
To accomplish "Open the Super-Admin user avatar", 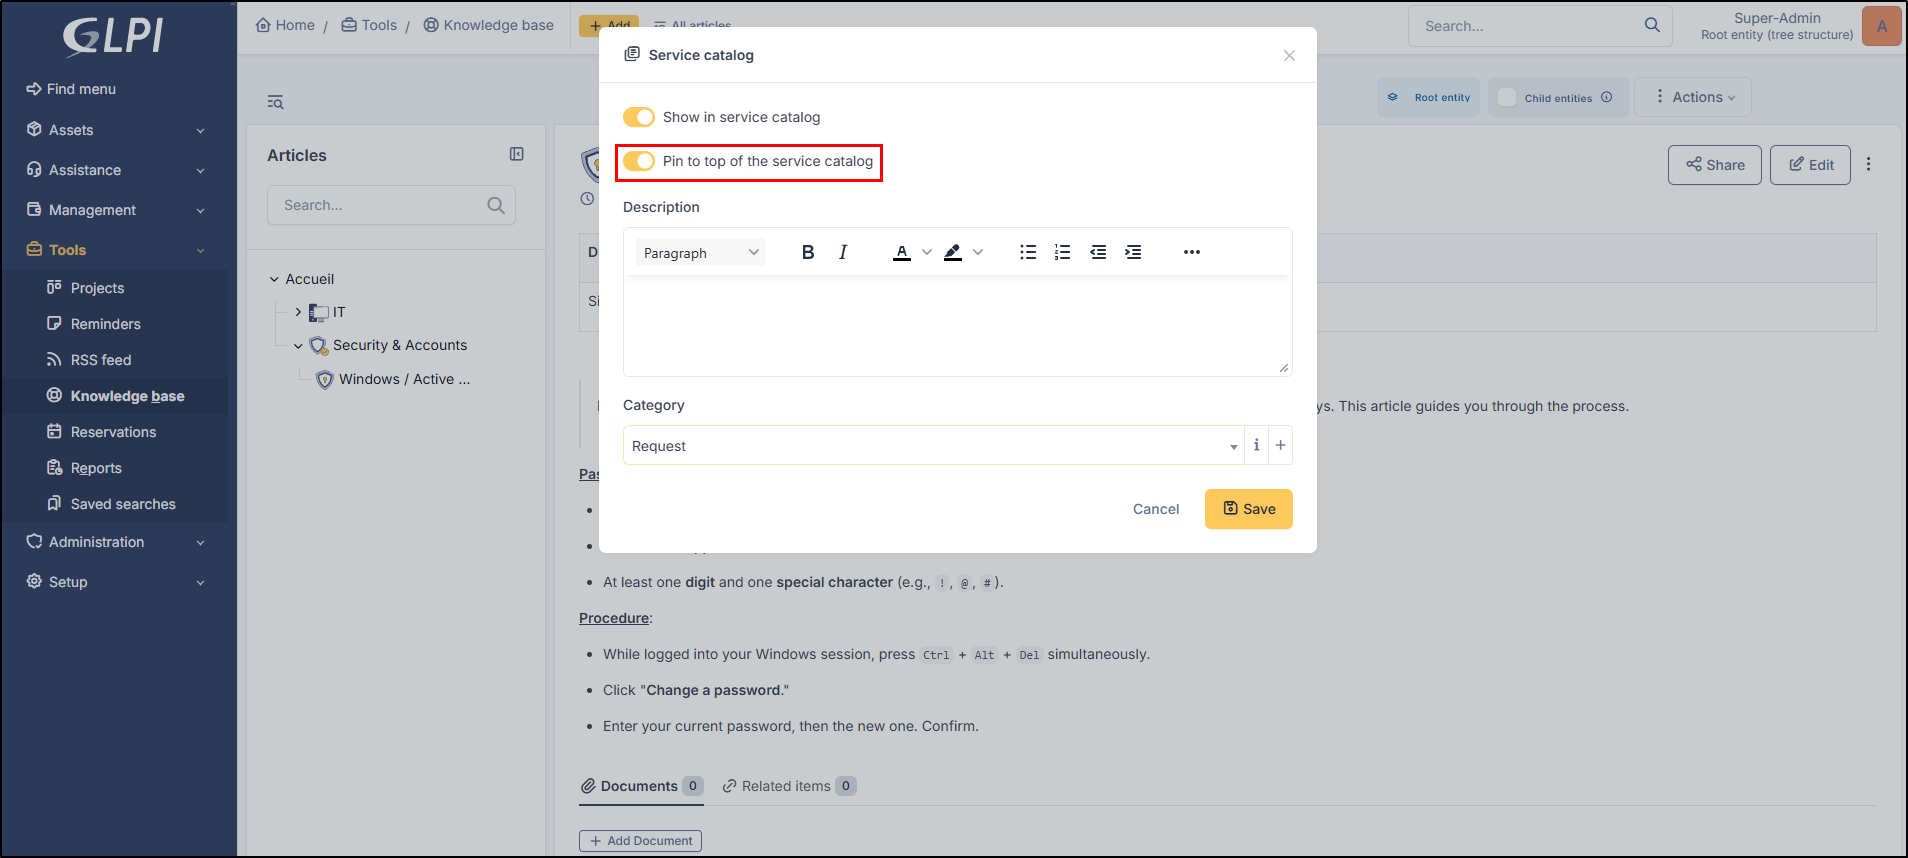I will tap(1881, 26).
